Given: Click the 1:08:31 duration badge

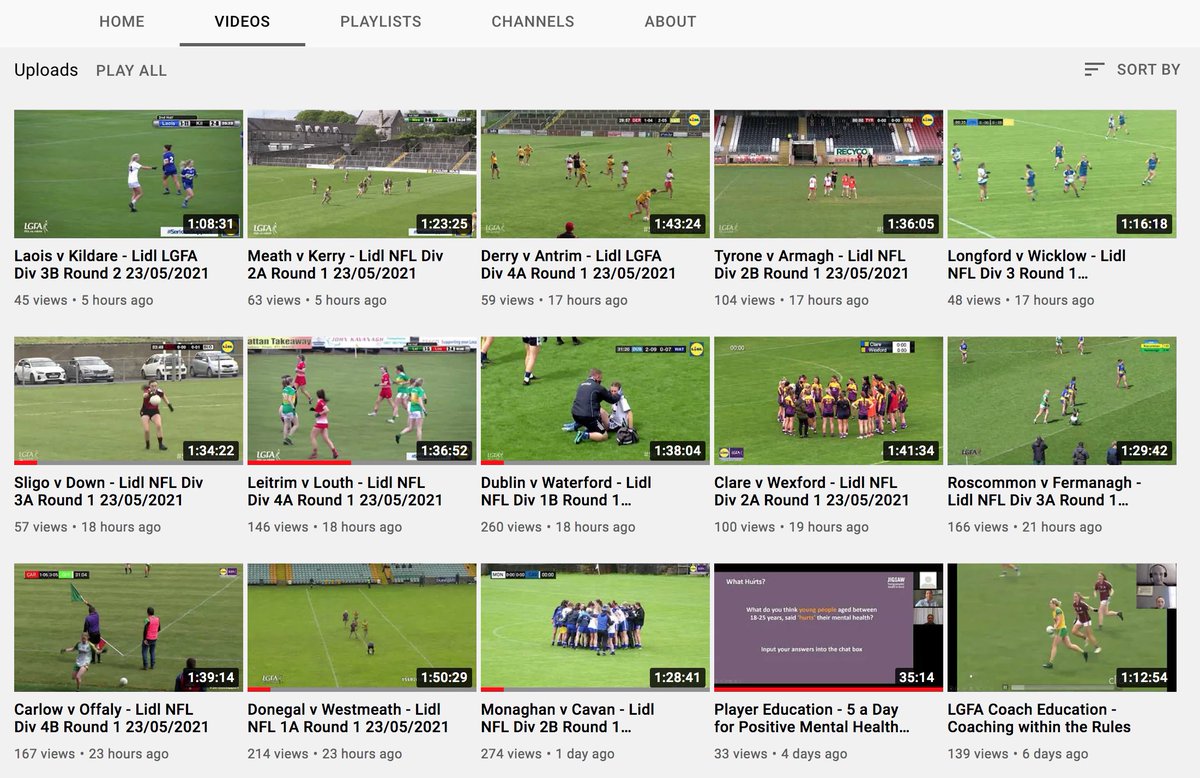Looking at the screenshot, I should pyautogui.click(x=210, y=224).
